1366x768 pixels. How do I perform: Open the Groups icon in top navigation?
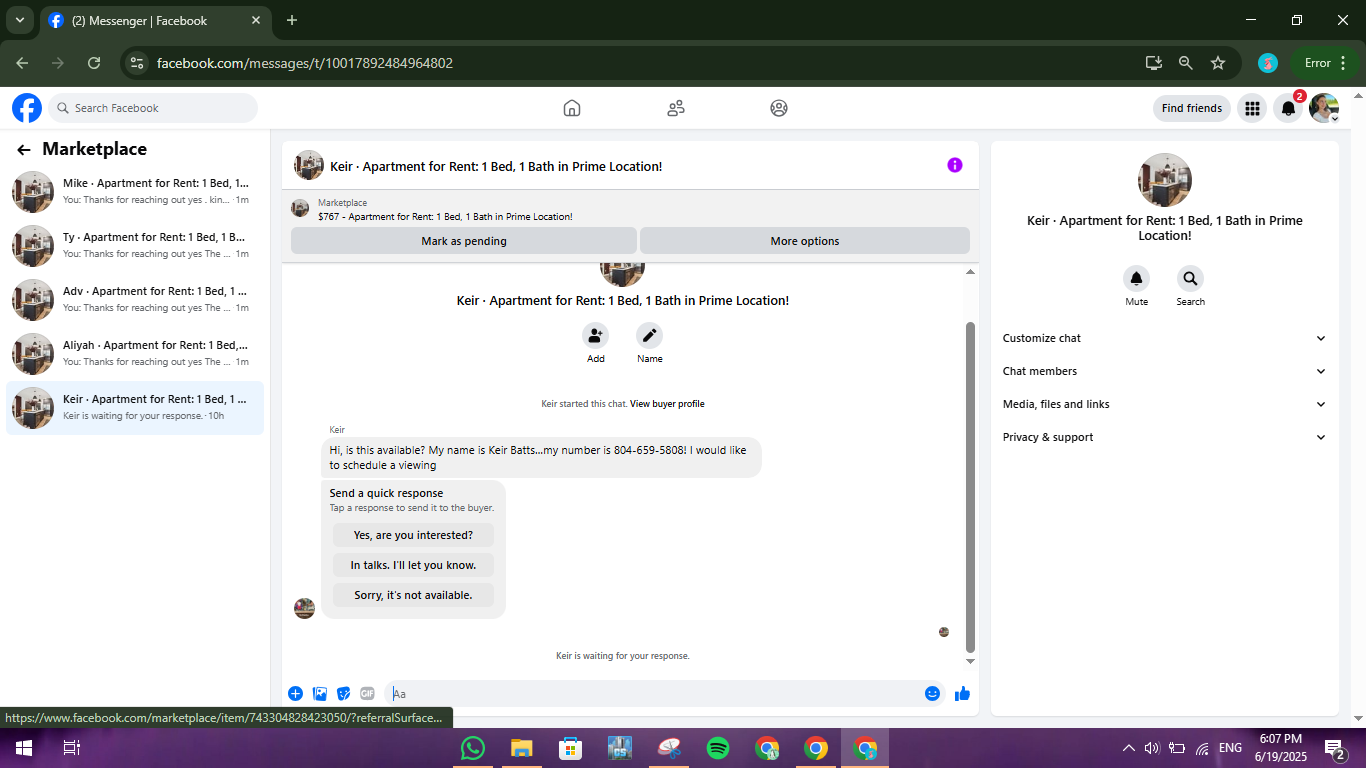pyautogui.click(x=779, y=108)
